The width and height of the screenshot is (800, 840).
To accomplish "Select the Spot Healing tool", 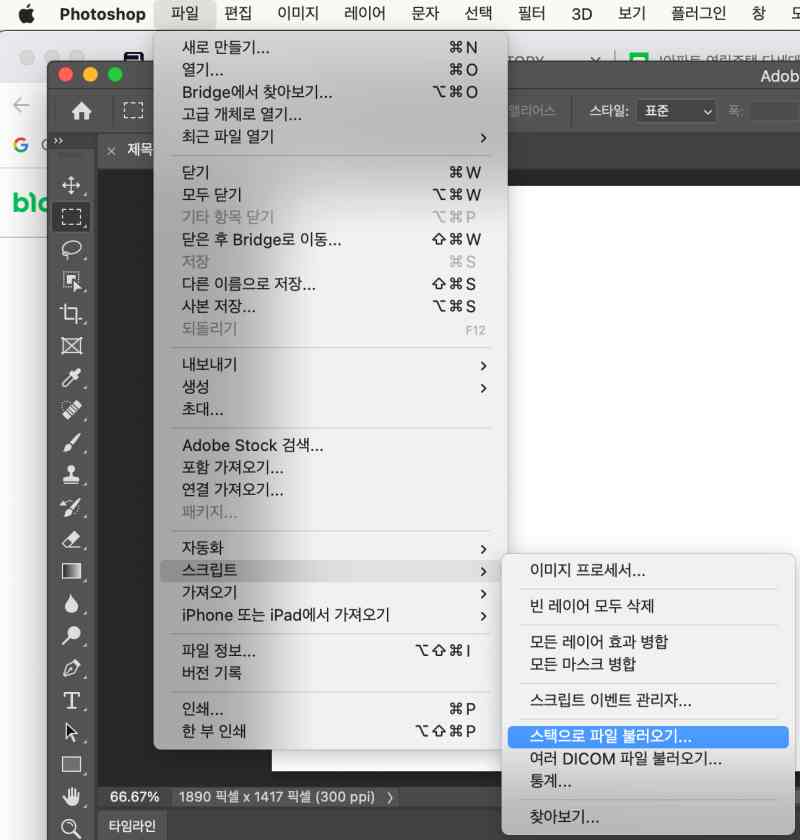I will click(71, 410).
